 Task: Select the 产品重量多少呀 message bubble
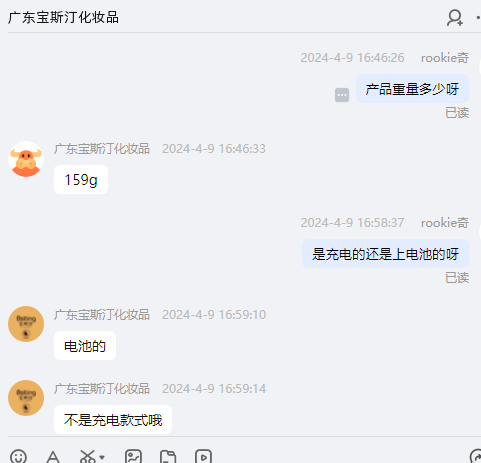tap(412, 89)
